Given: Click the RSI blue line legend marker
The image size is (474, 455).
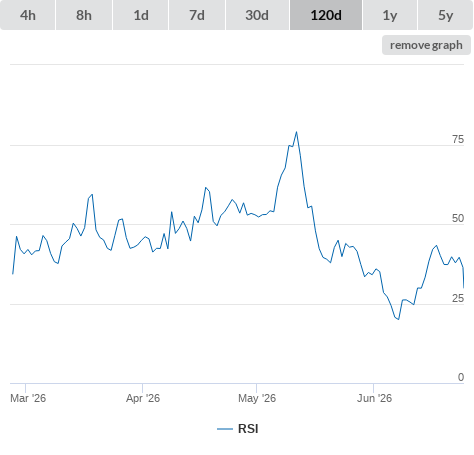Looking at the screenshot, I should coord(225,429).
